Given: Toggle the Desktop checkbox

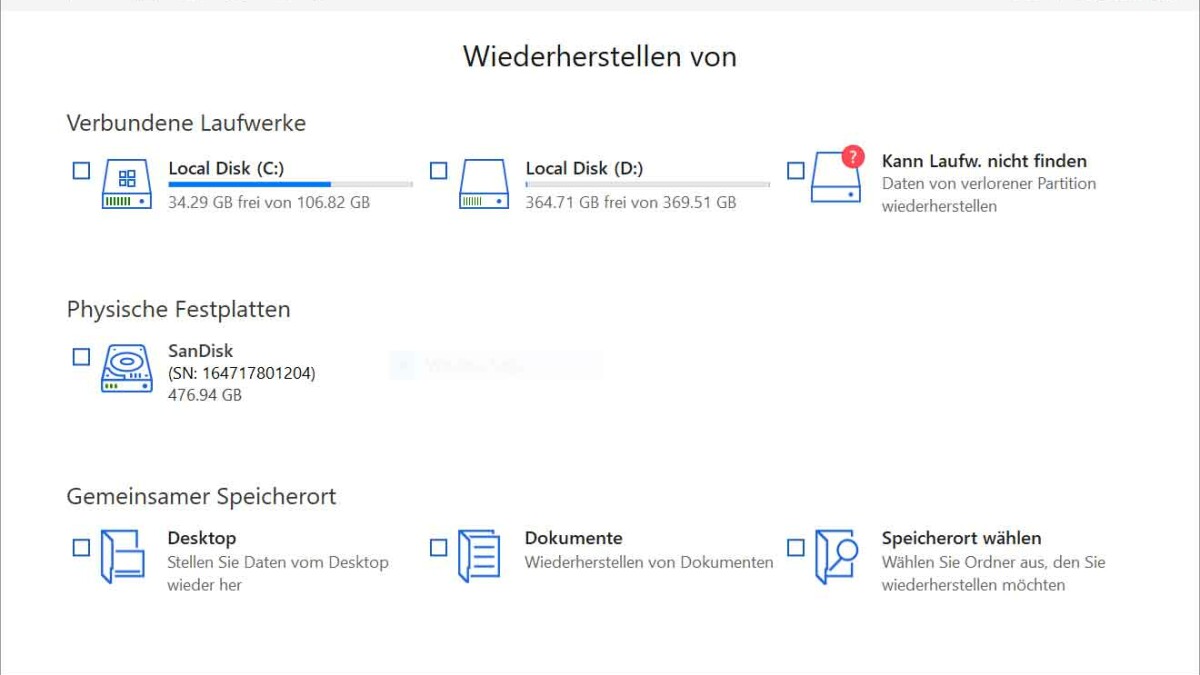Looking at the screenshot, I should (82, 547).
